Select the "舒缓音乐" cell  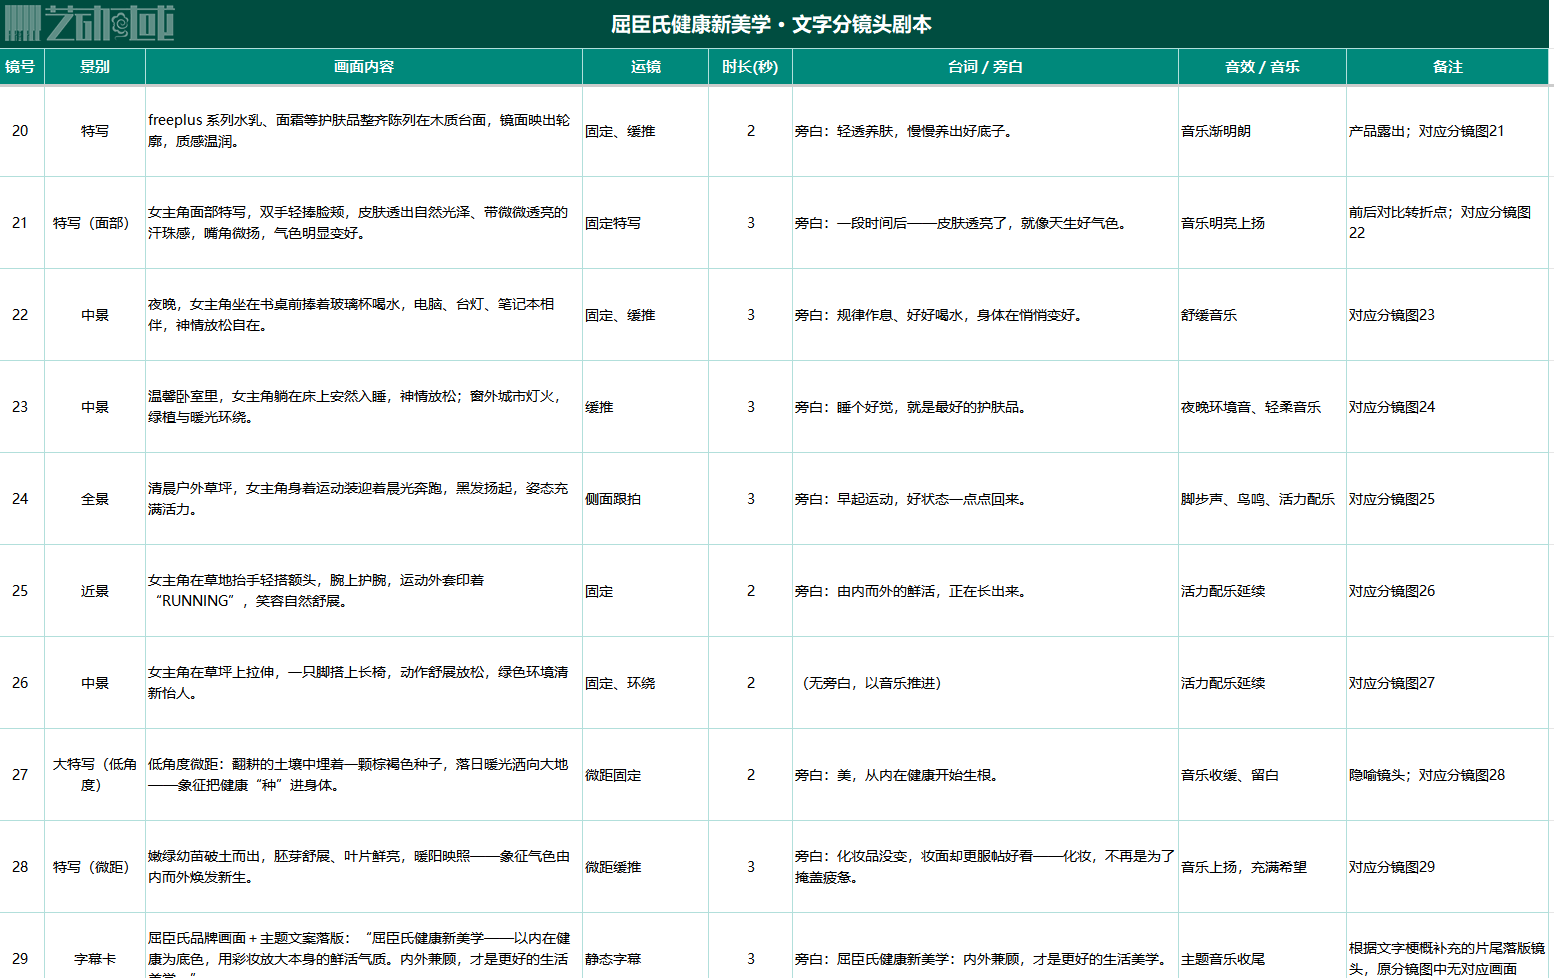tap(1262, 315)
